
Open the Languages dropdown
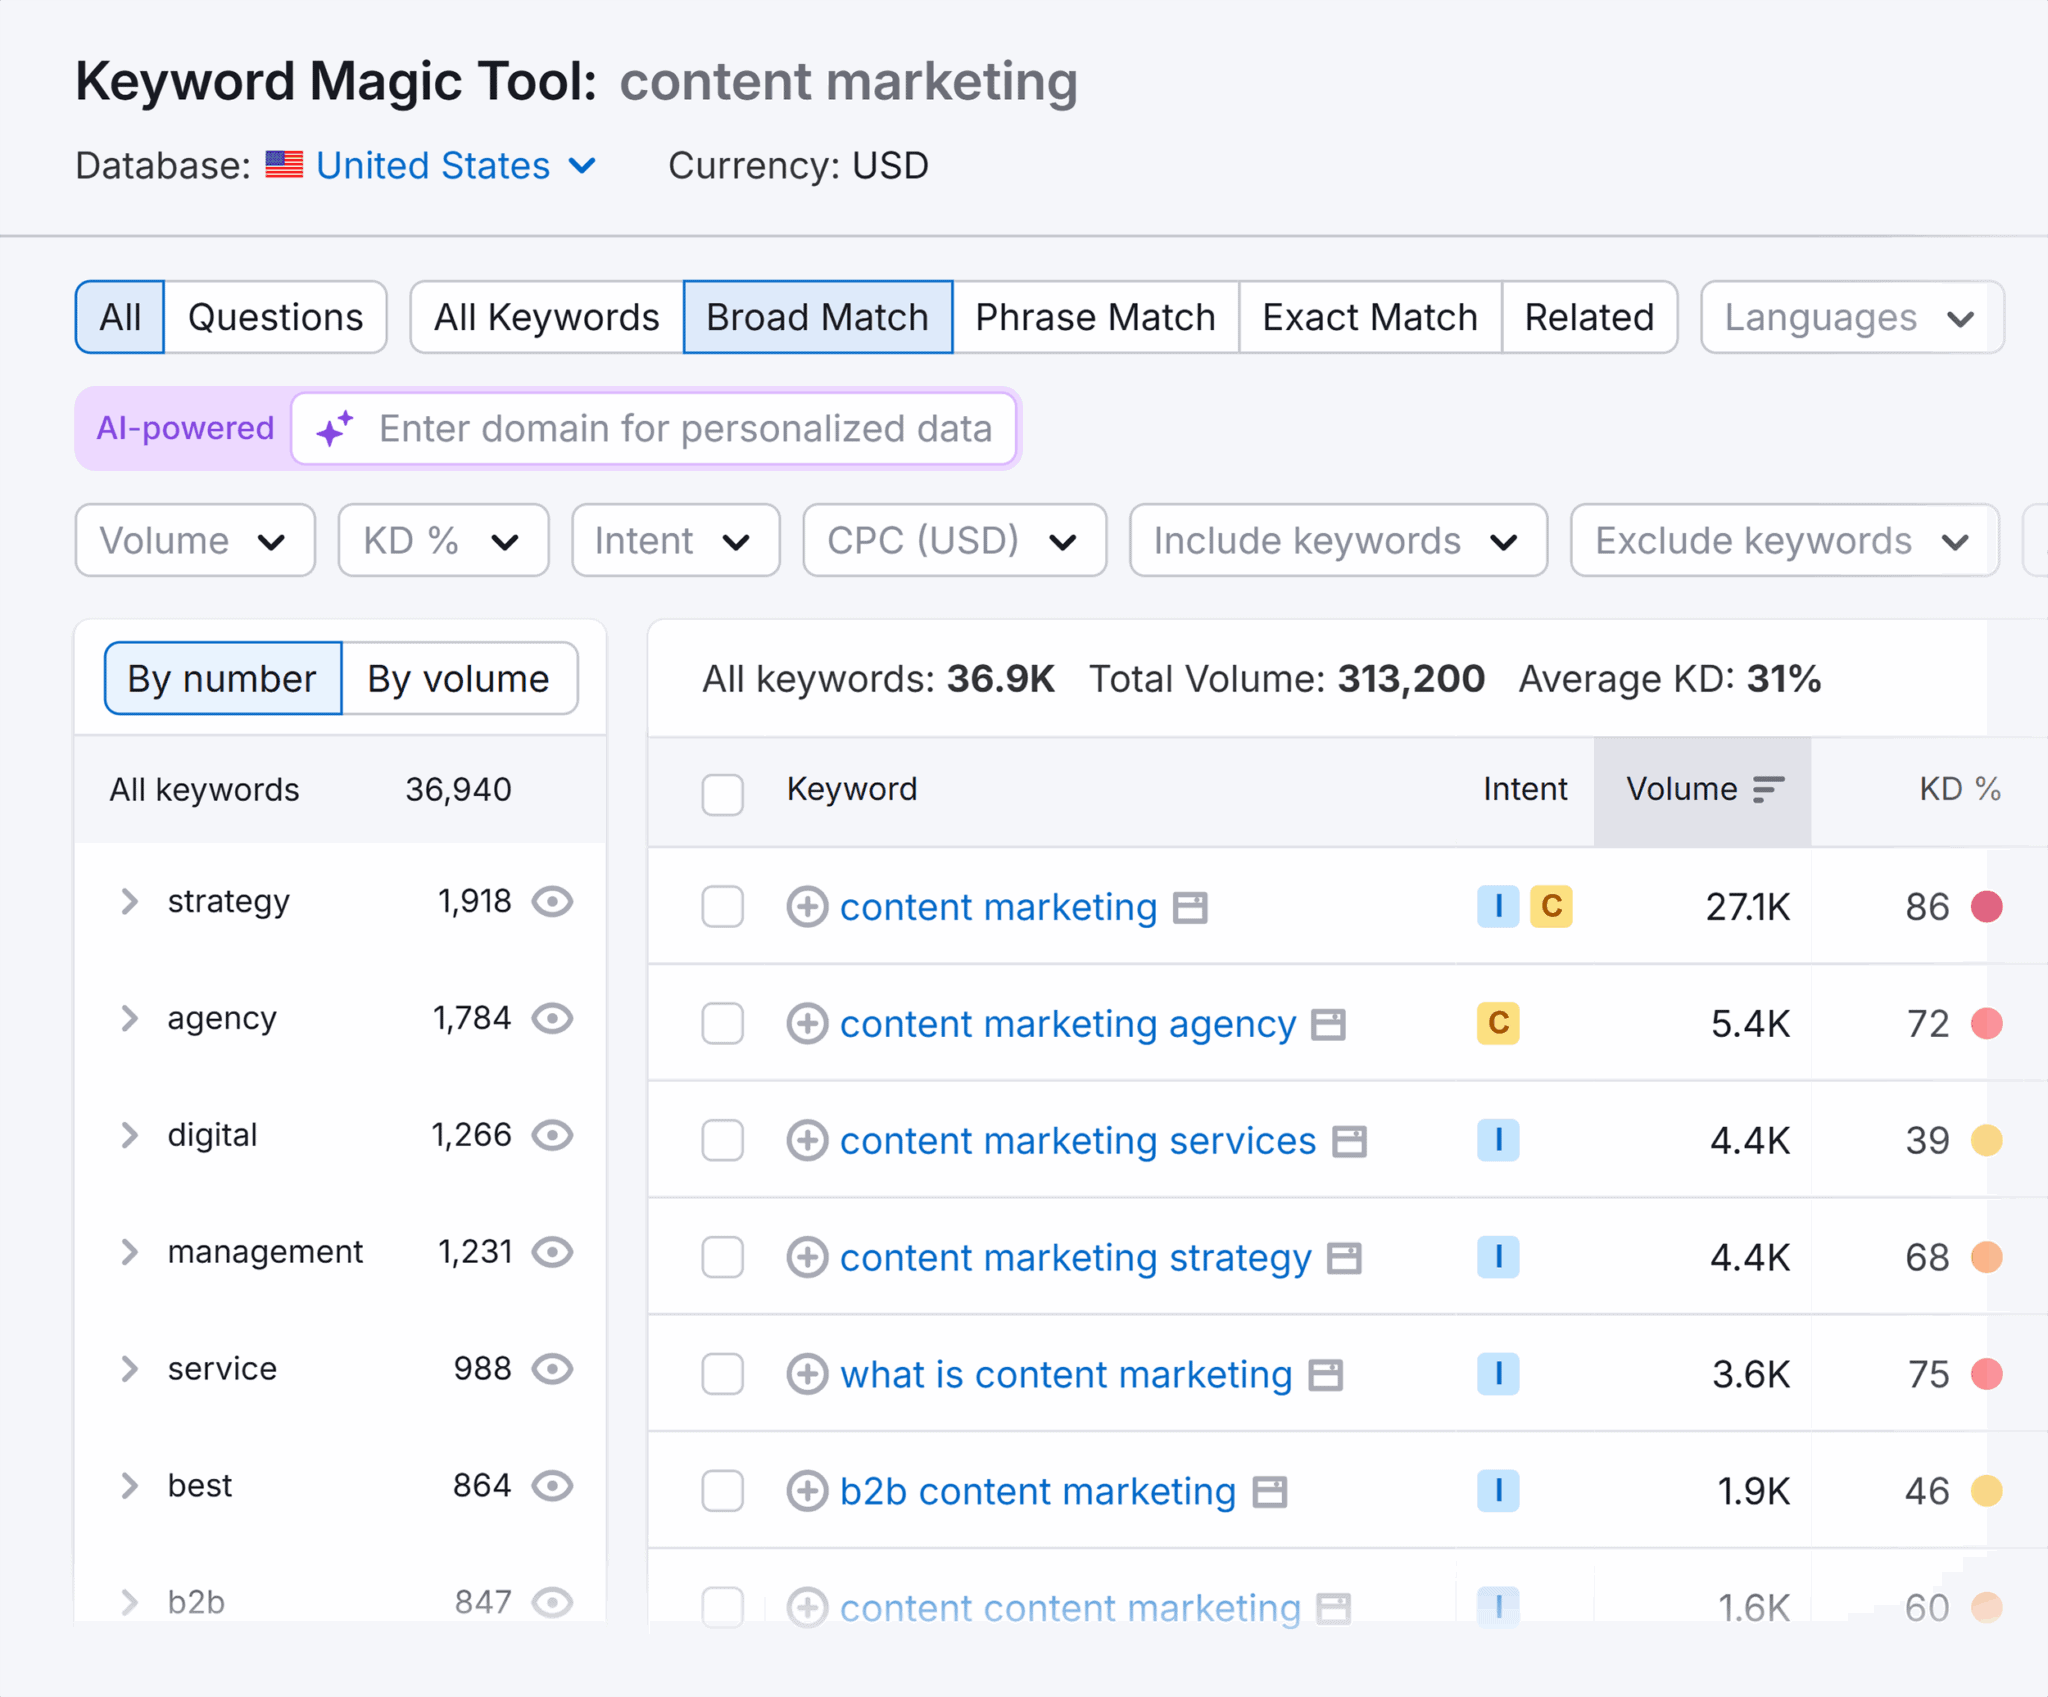pyautogui.click(x=1849, y=317)
